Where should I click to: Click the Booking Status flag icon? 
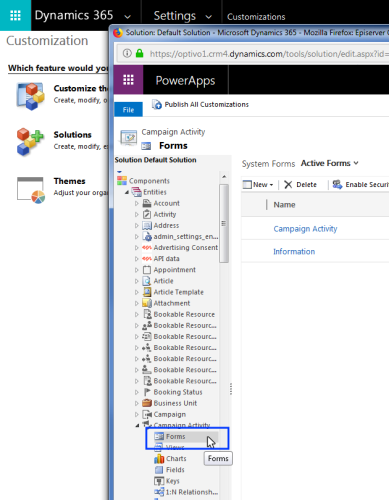click(147, 392)
